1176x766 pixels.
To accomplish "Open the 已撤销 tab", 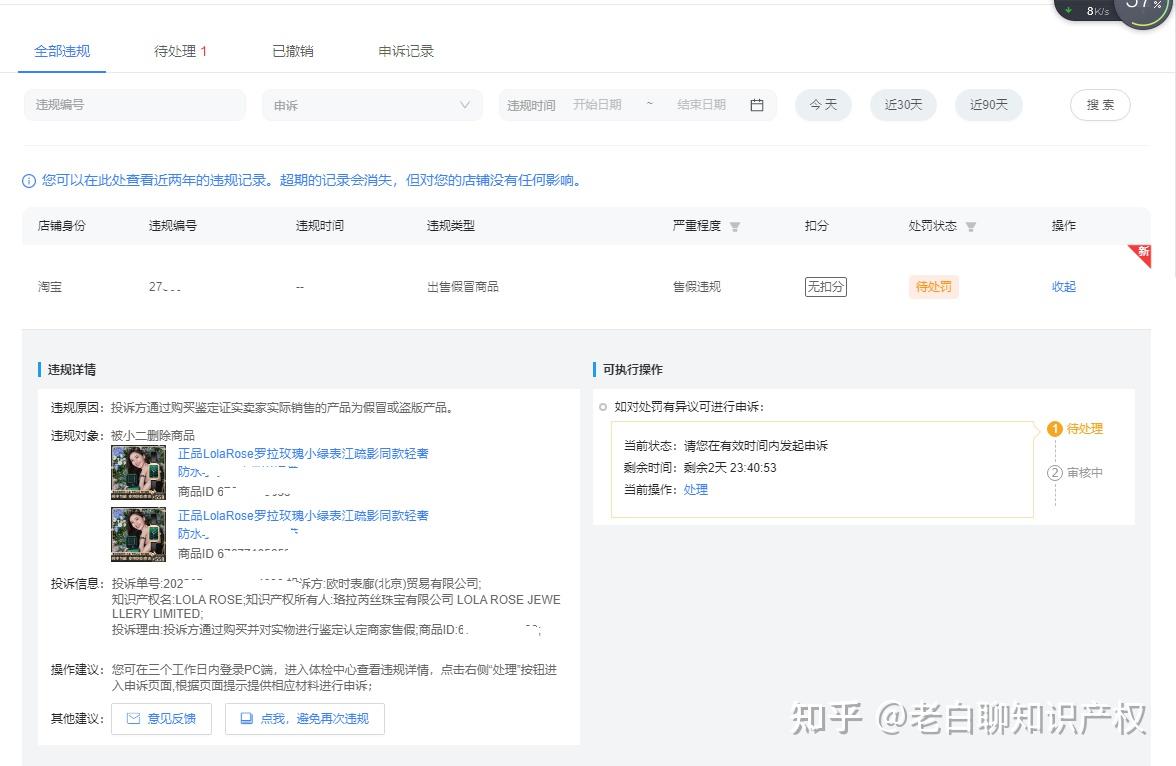I will (x=292, y=51).
